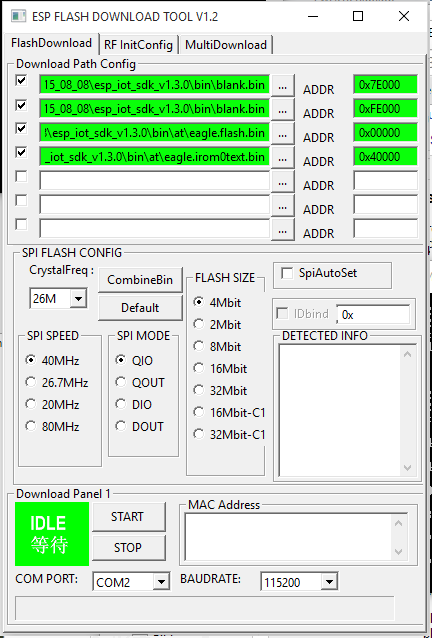Click the 0x00000 address field
Screen dimensions: 432x638
pyautogui.click(x=385, y=133)
